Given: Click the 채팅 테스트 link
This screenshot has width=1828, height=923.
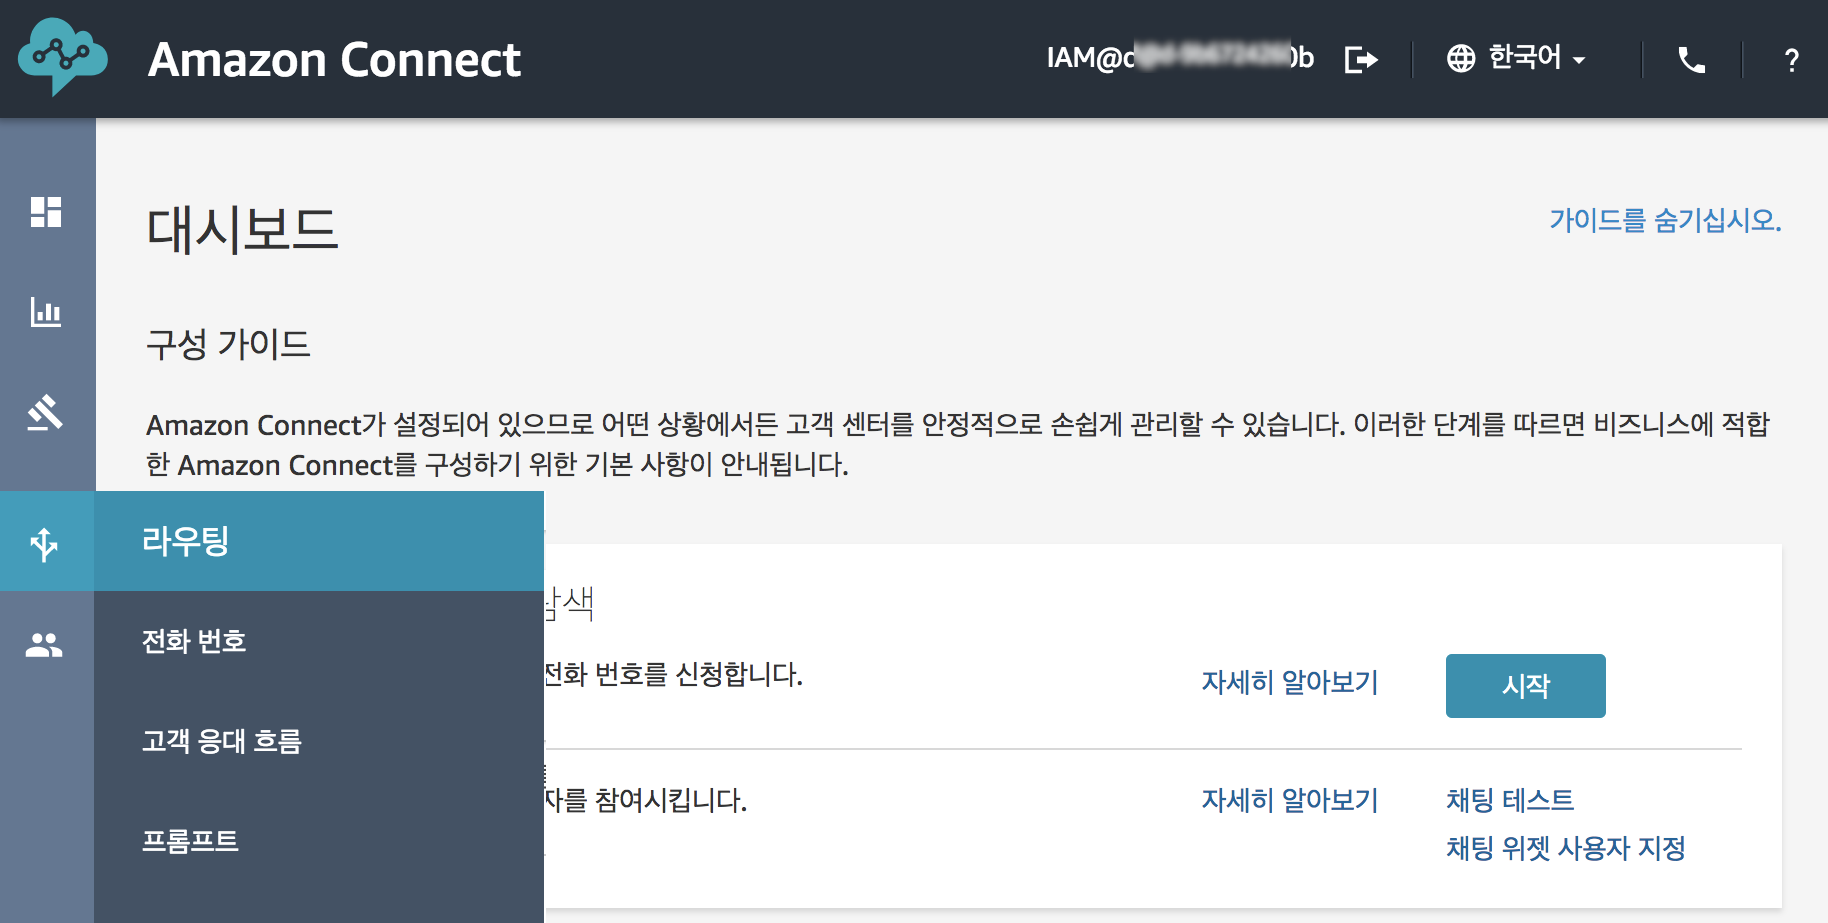Looking at the screenshot, I should pyautogui.click(x=1510, y=800).
